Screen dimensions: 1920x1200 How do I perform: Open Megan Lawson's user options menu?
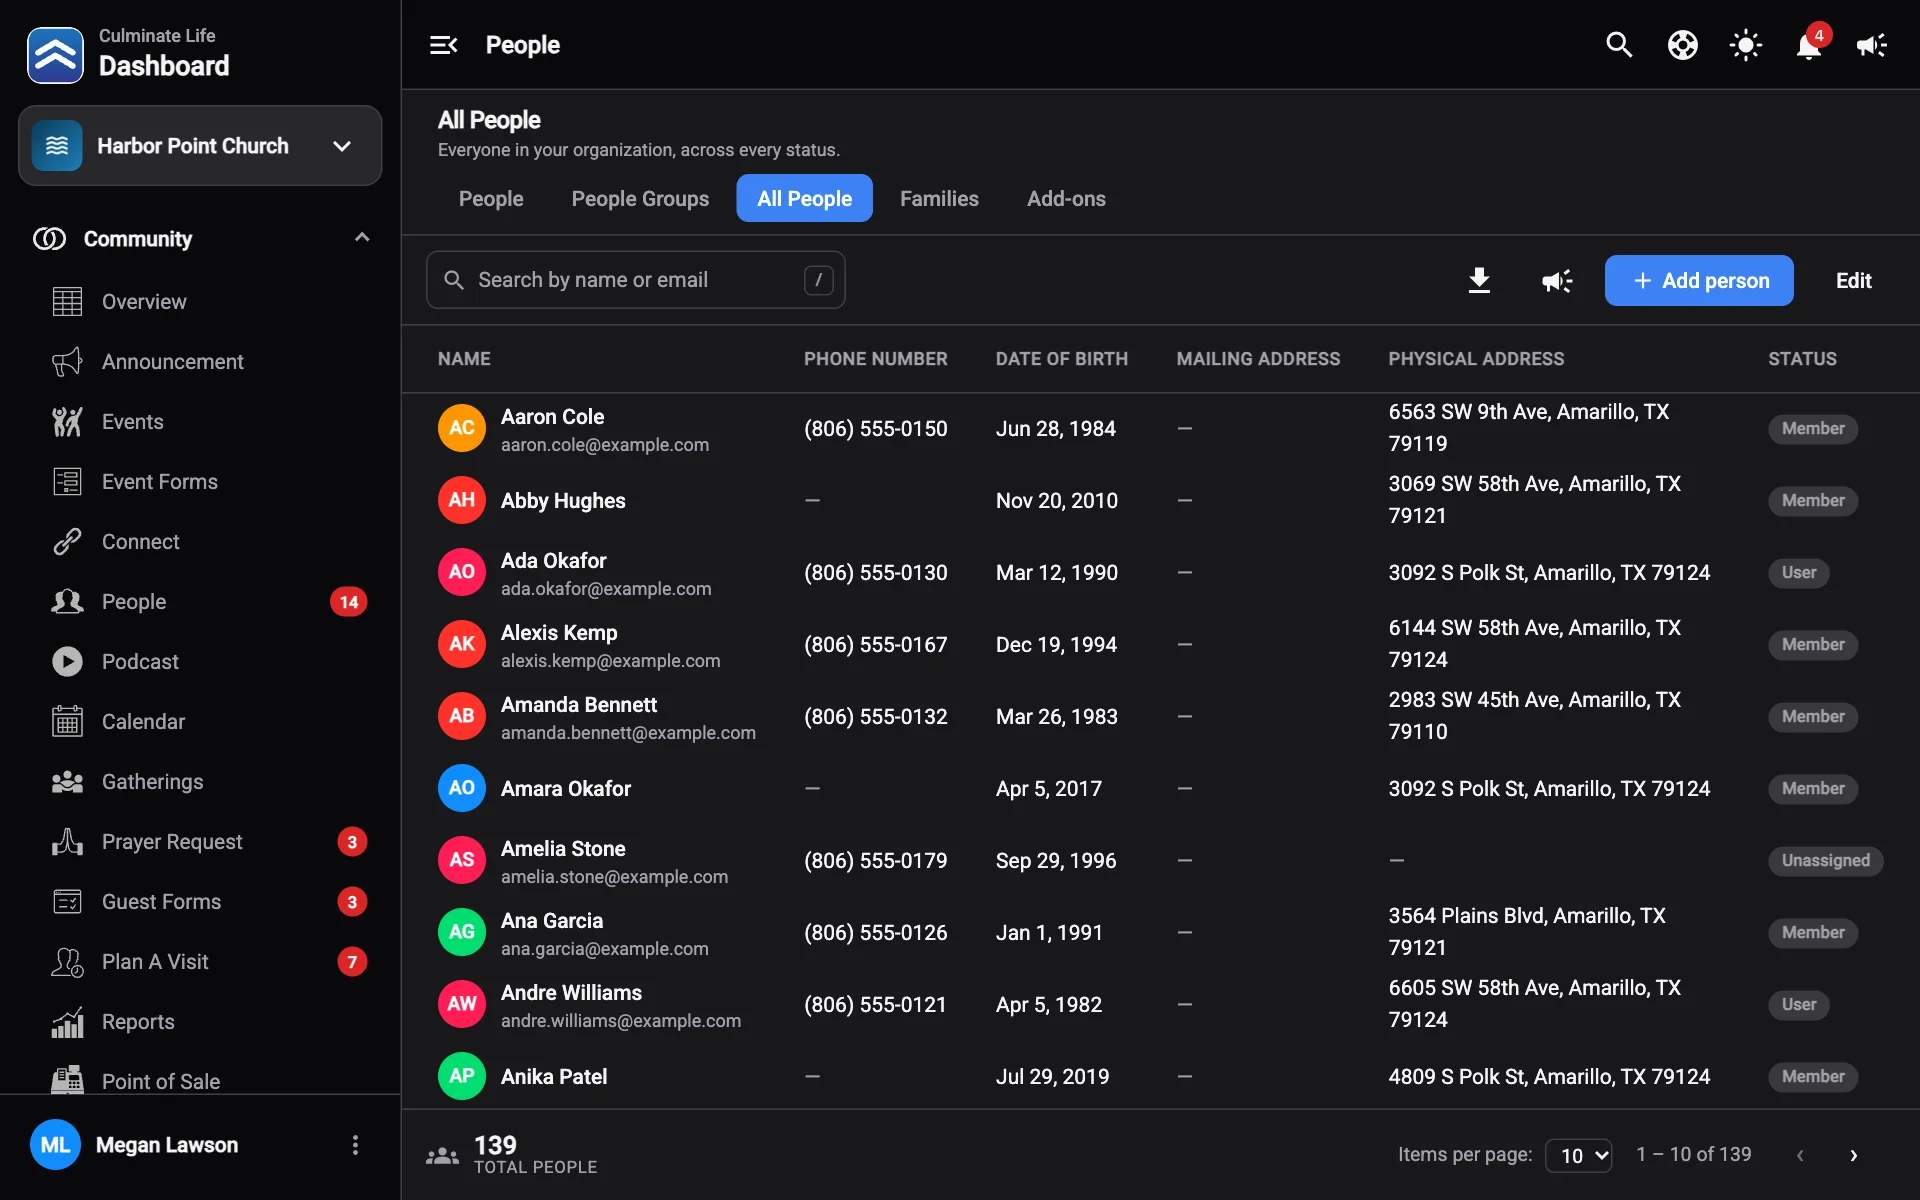tap(355, 1145)
